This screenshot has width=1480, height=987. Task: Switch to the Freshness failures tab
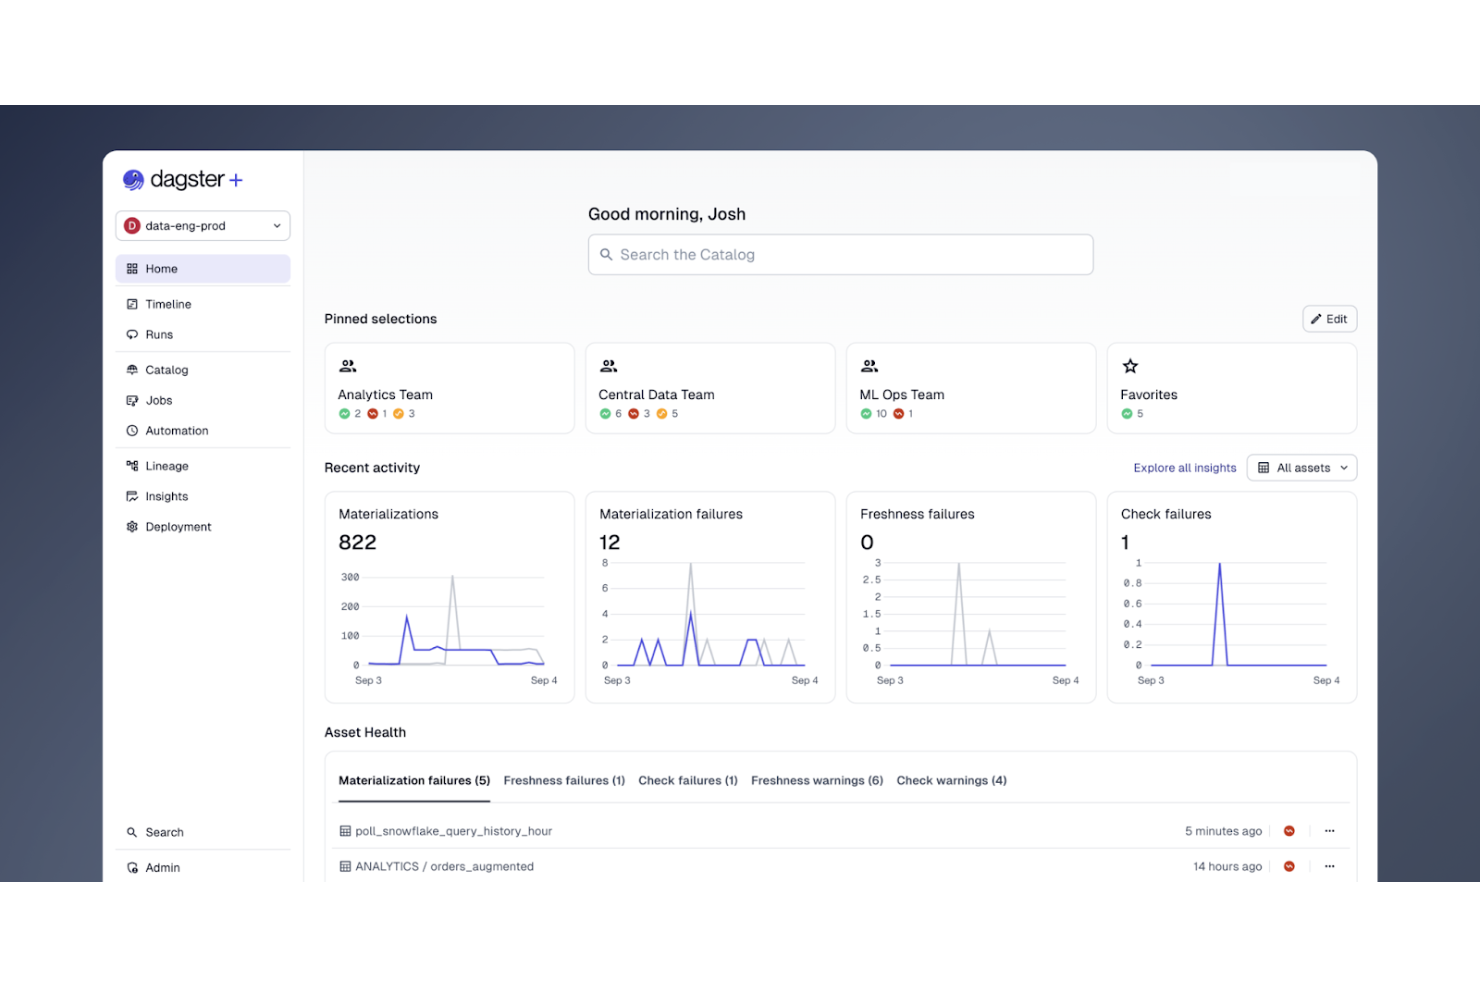pos(563,780)
